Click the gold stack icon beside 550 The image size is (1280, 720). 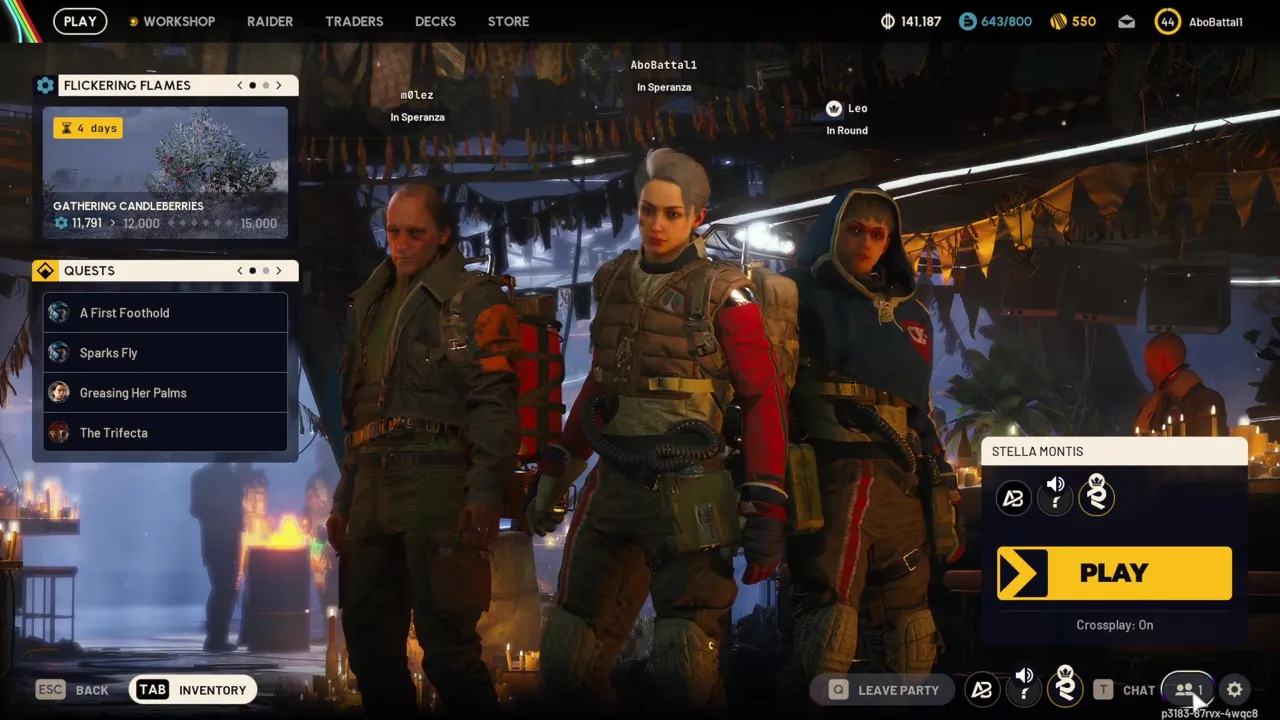pyautogui.click(x=1058, y=21)
